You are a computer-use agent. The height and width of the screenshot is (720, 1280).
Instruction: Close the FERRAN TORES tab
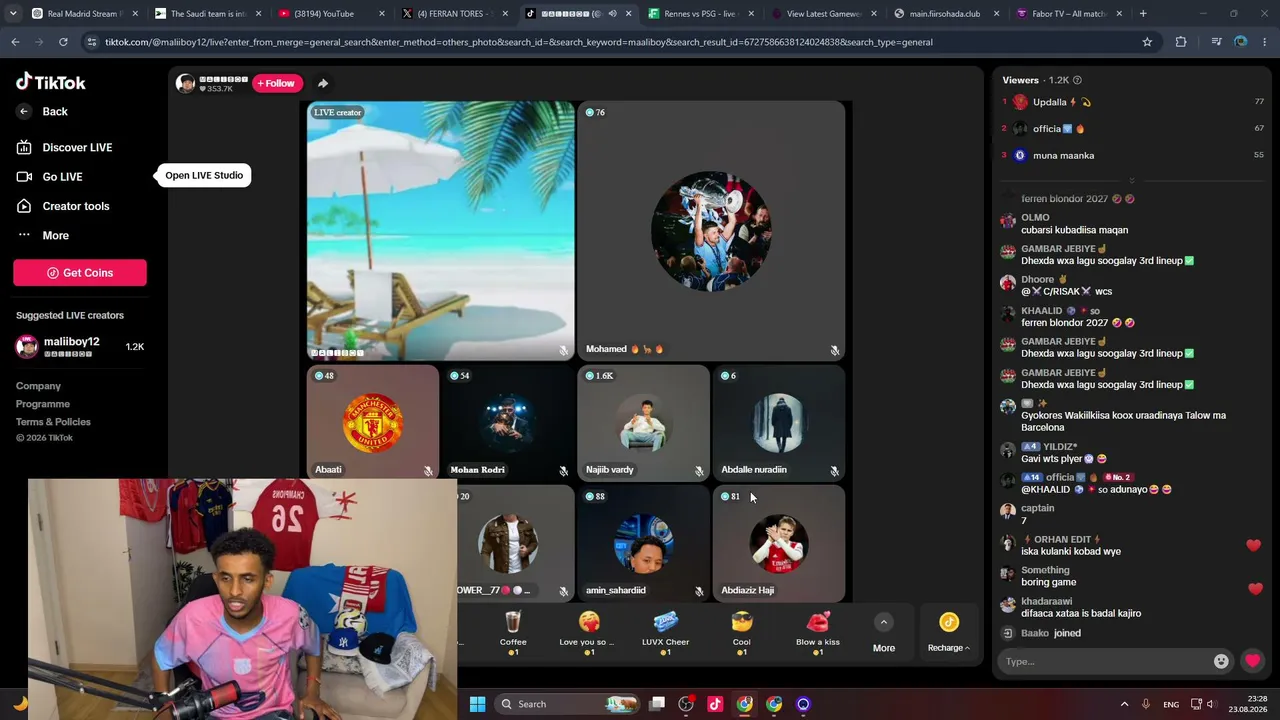pyautogui.click(x=505, y=14)
